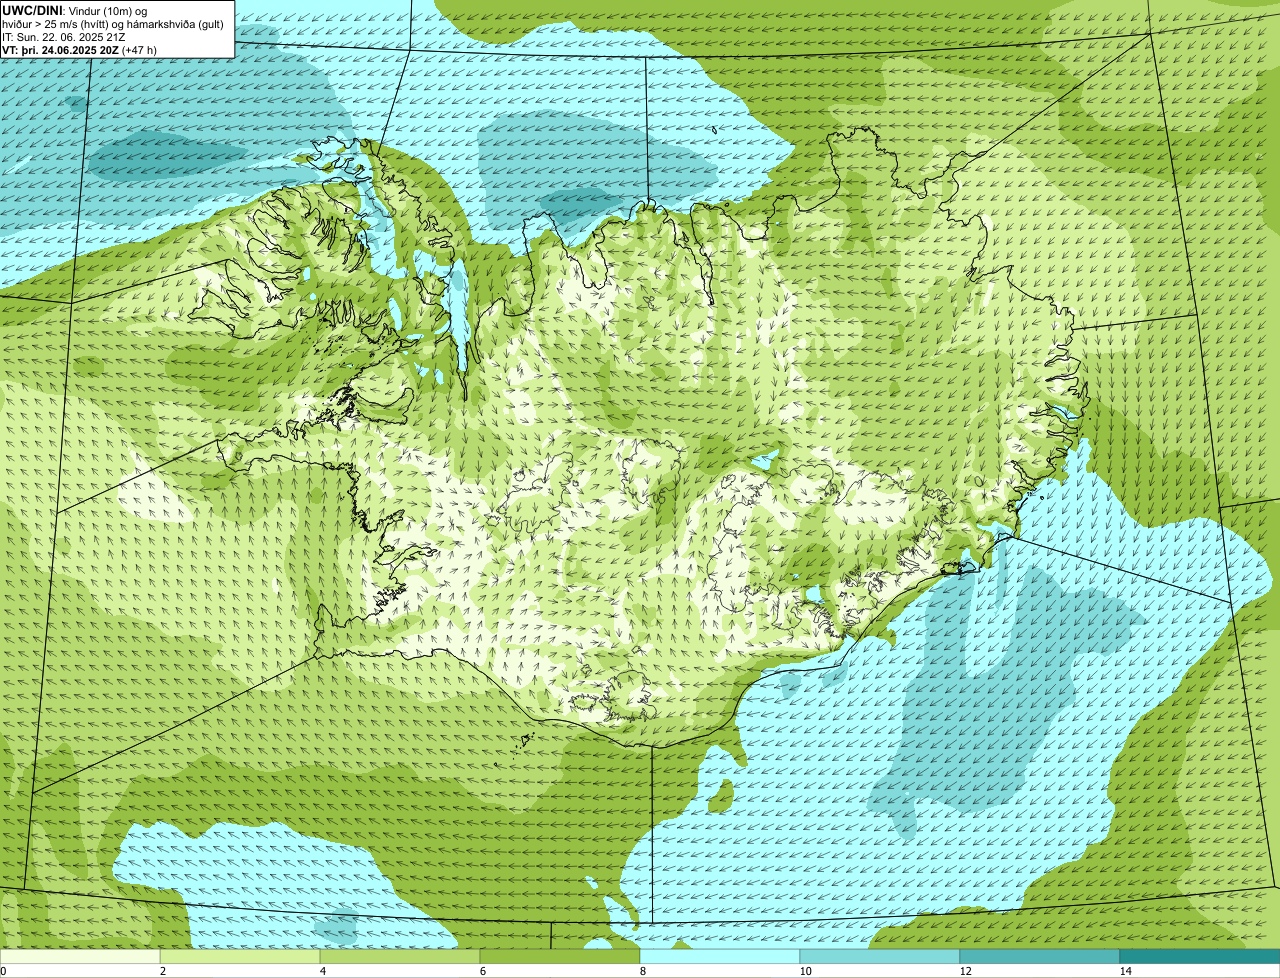Click the legend label "6"
This screenshot has height=978, width=1280.
tap(482, 971)
